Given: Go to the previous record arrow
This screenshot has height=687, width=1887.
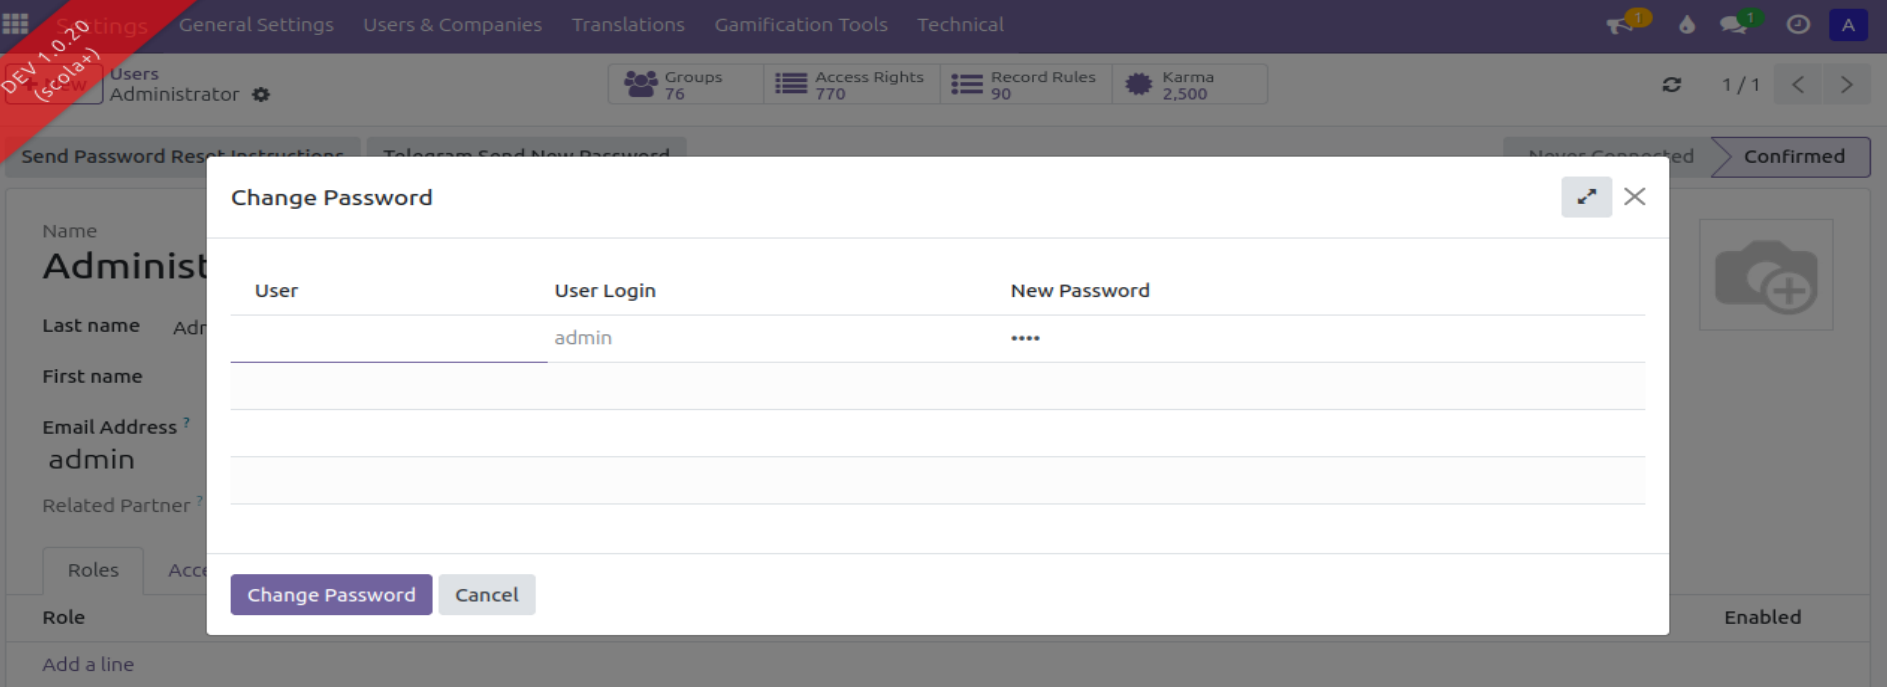Looking at the screenshot, I should [1798, 85].
